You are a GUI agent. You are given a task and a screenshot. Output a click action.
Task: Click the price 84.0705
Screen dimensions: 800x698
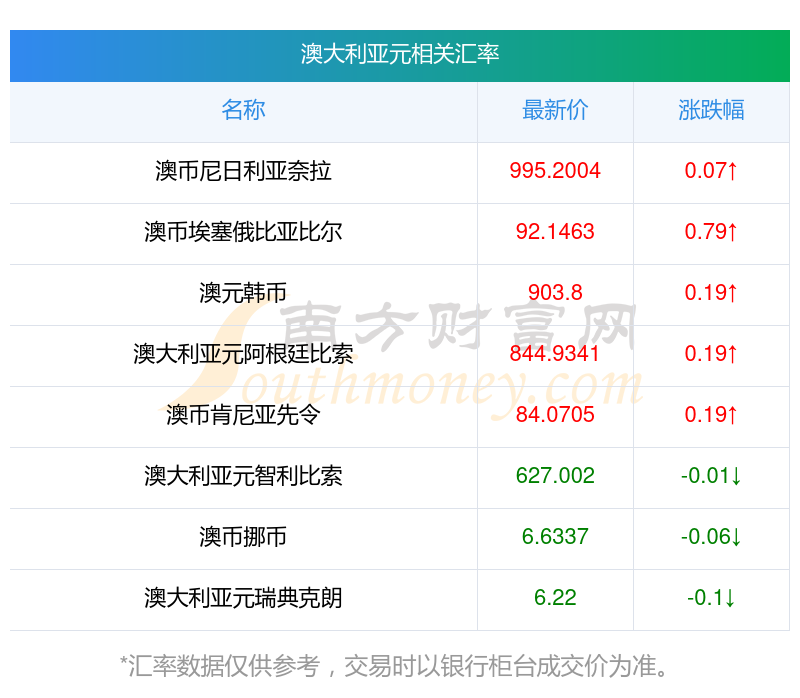[x=555, y=415]
